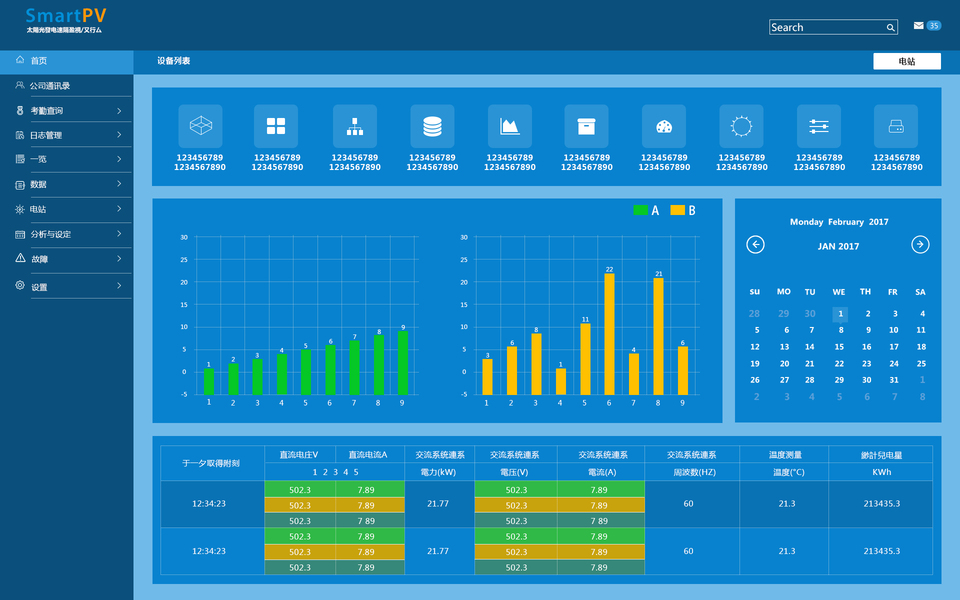Screen dimensions: 960x600
Task: Click the first row 12:34:23 cell
Action: coord(212,504)
